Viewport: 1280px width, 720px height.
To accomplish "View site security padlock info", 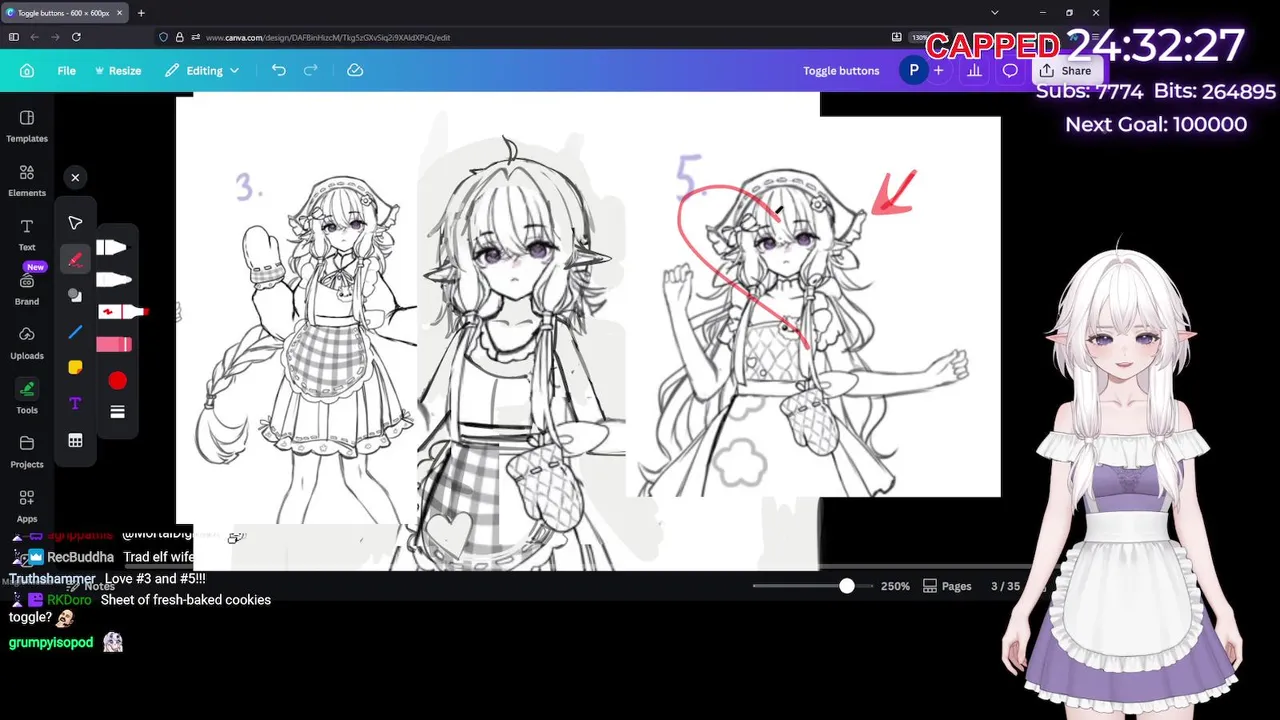I will pos(179,37).
